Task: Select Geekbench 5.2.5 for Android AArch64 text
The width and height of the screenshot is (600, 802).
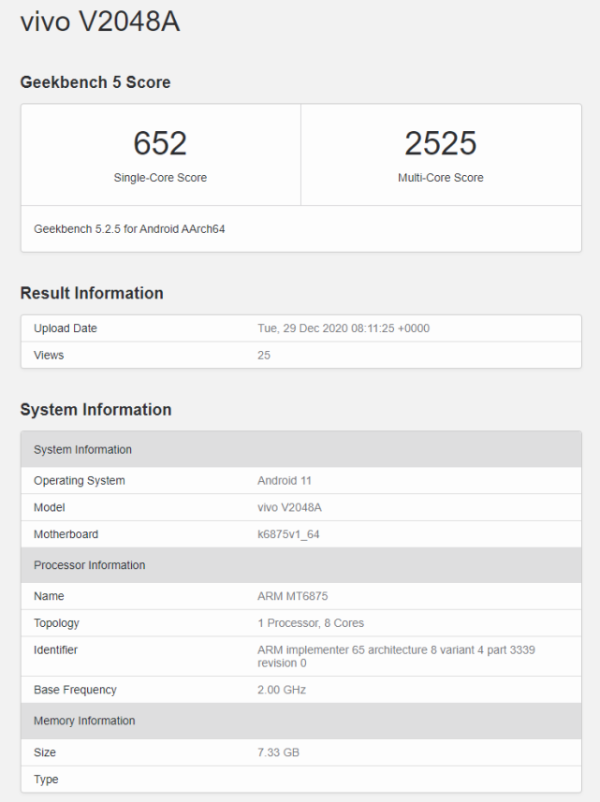Action: (x=129, y=229)
